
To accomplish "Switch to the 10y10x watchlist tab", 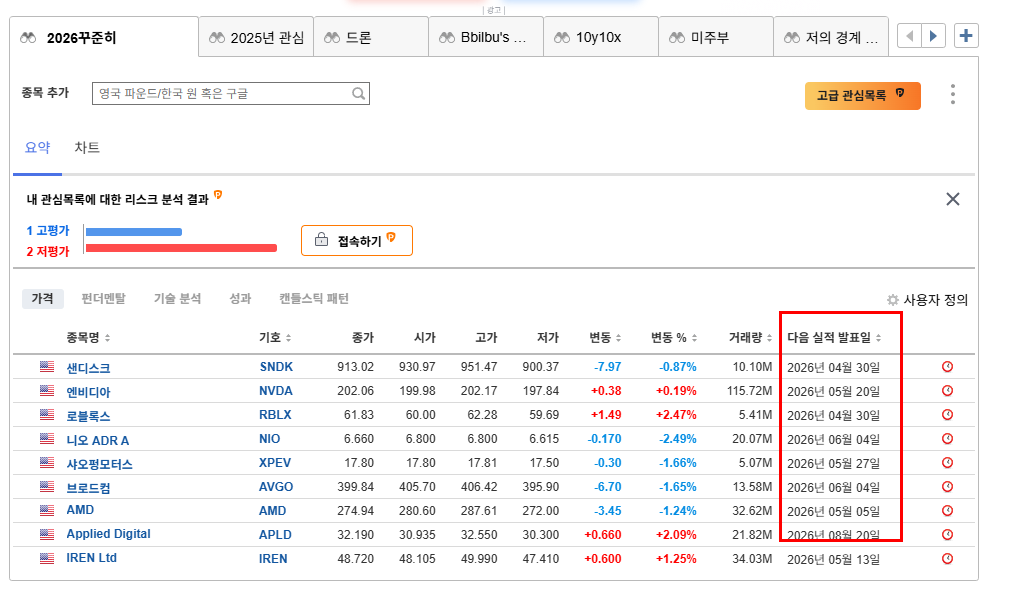I will point(601,38).
